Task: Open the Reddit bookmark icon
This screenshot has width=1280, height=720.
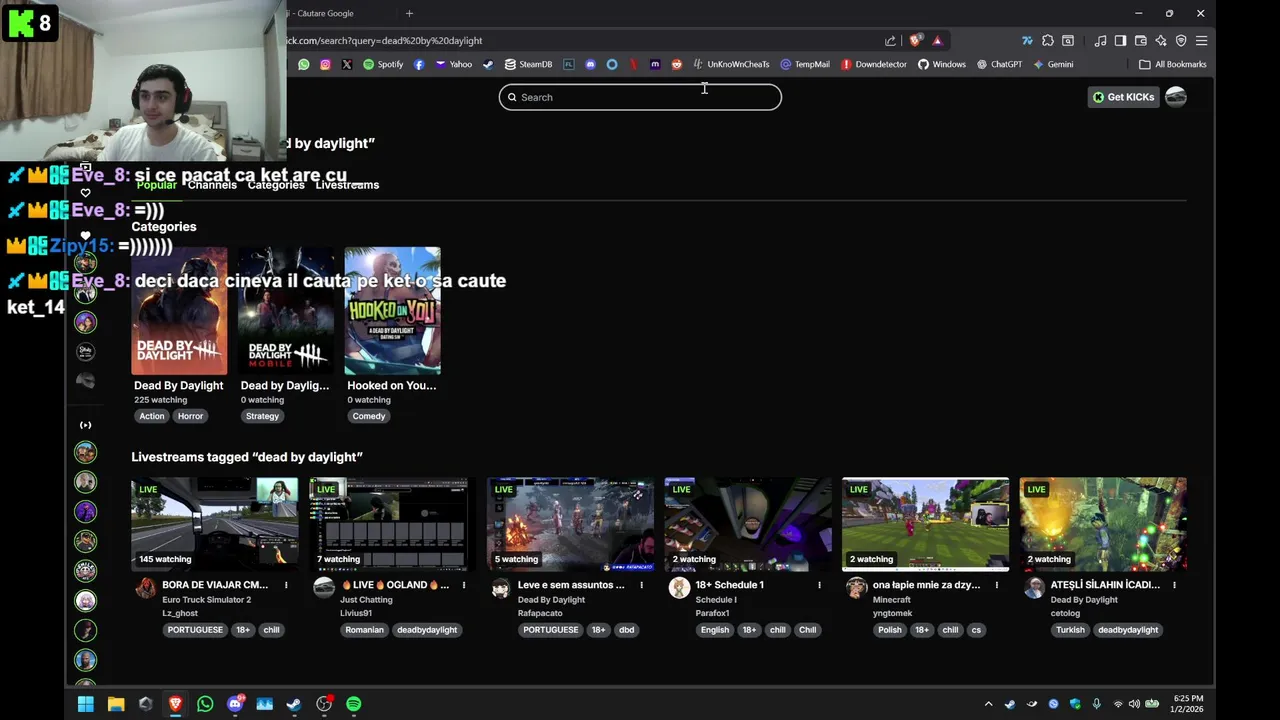Action: tap(677, 64)
